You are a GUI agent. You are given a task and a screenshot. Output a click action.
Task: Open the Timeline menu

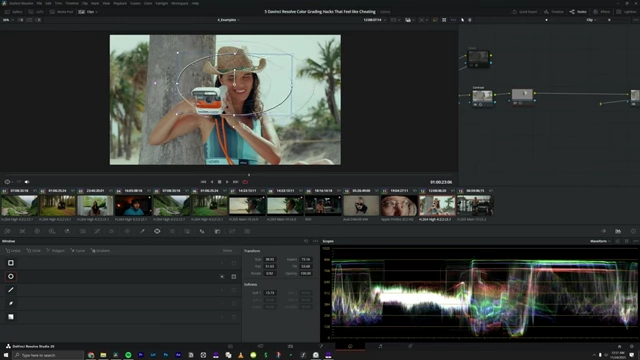point(72,3)
